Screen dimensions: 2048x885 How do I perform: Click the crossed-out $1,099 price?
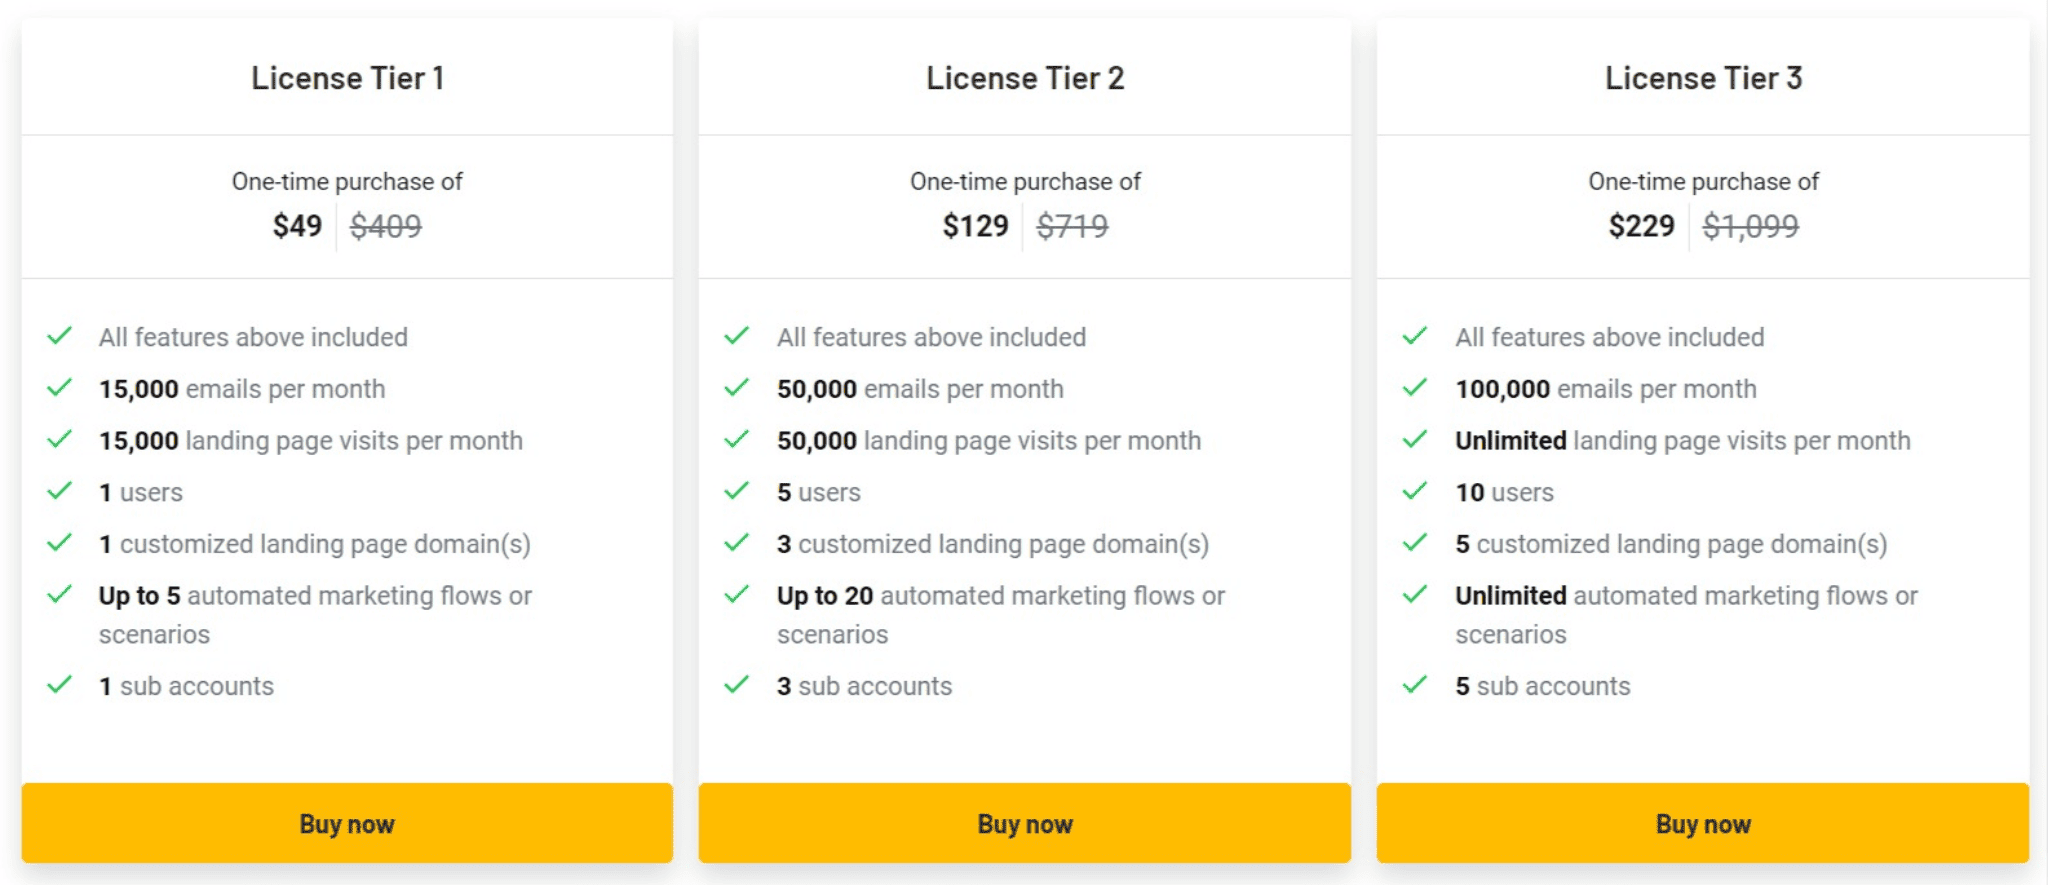point(1750,226)
